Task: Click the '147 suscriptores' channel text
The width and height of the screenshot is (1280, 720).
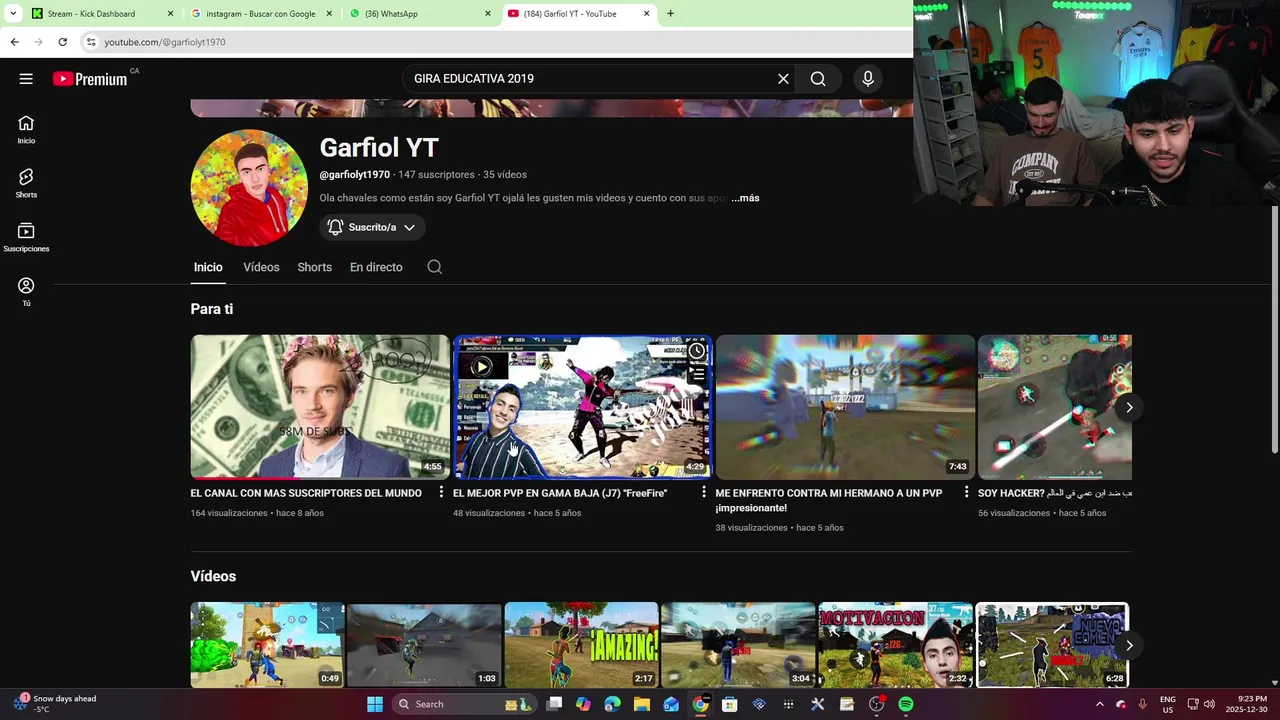Action: point(436,175)
